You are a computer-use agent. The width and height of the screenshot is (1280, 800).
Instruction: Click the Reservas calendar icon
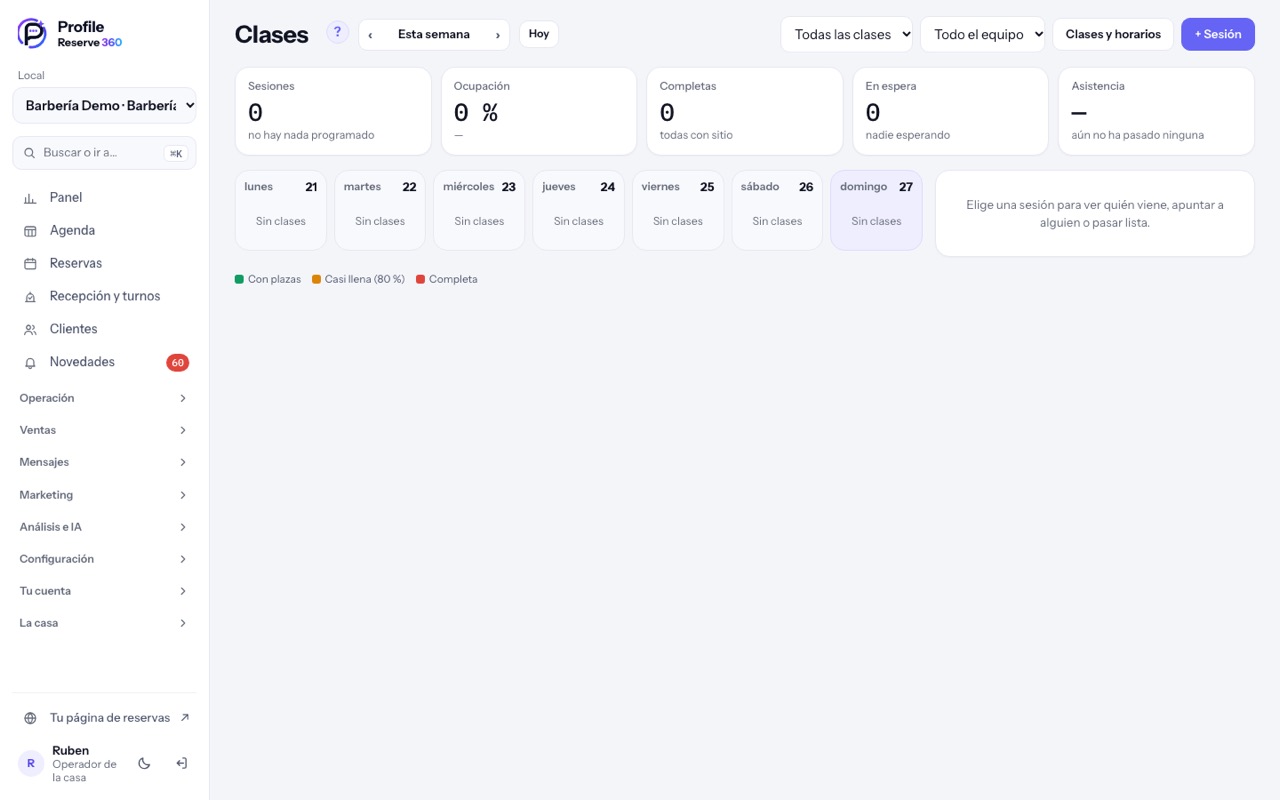pyautogui.click(x=30, y=264)
